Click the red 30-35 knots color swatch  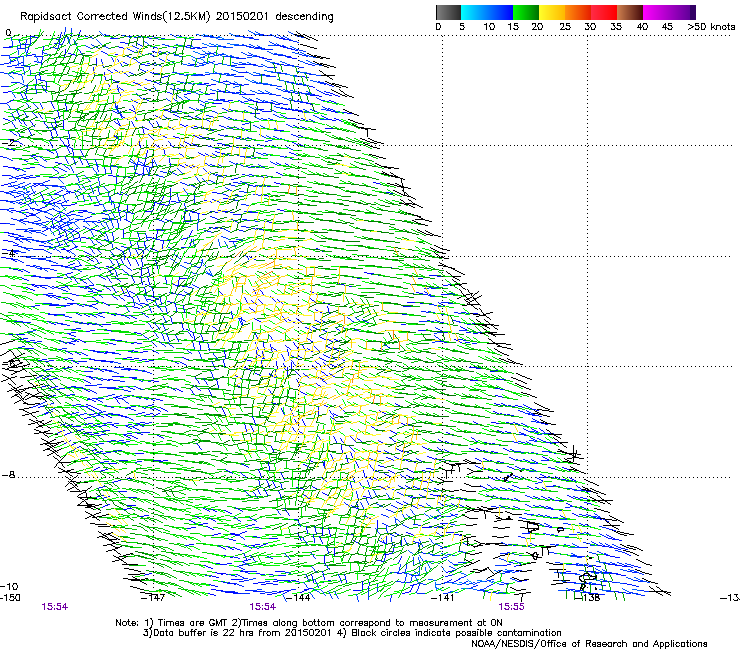(604, 12)
